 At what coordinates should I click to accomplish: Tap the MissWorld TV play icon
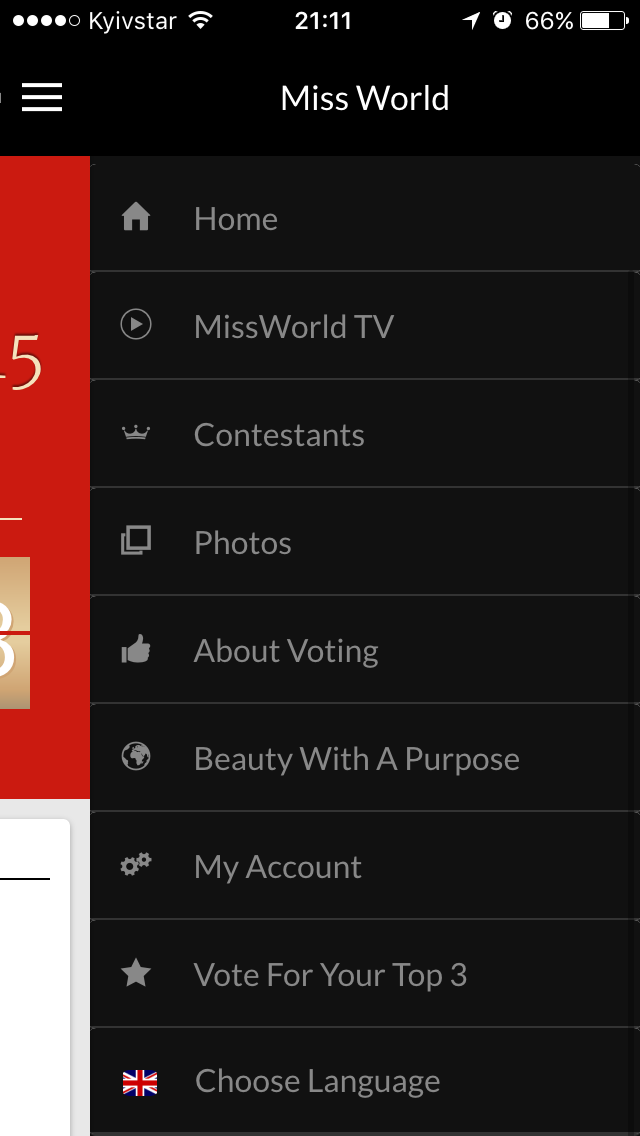tap(136, 324)
